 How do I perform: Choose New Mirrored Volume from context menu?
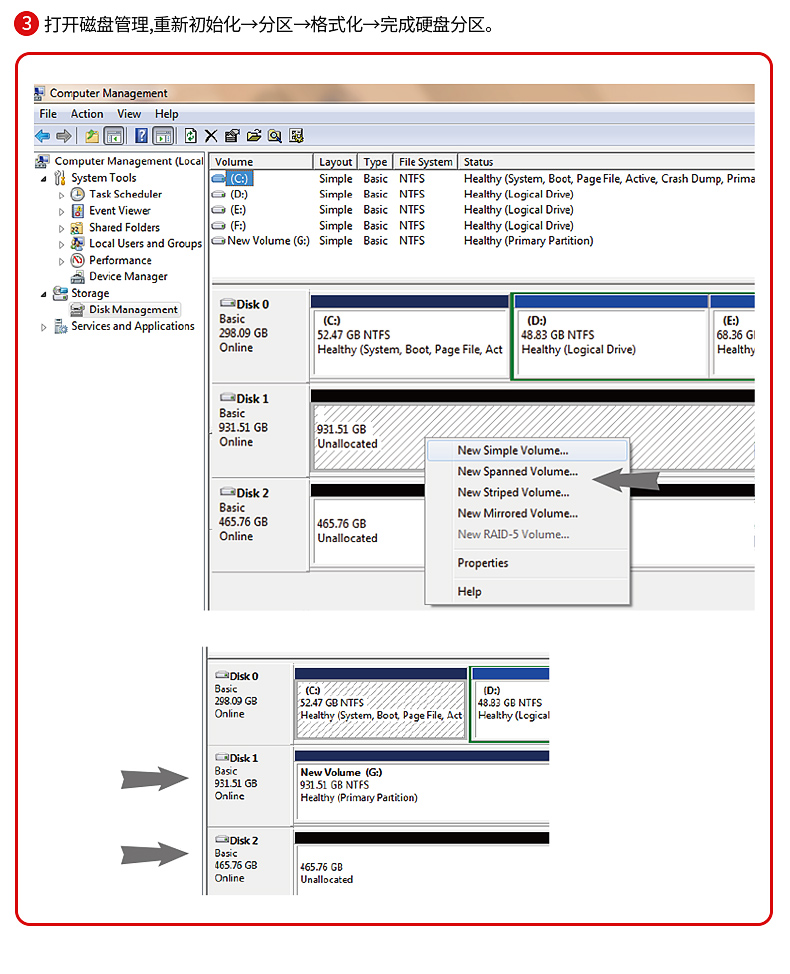[x=527, y=514]
